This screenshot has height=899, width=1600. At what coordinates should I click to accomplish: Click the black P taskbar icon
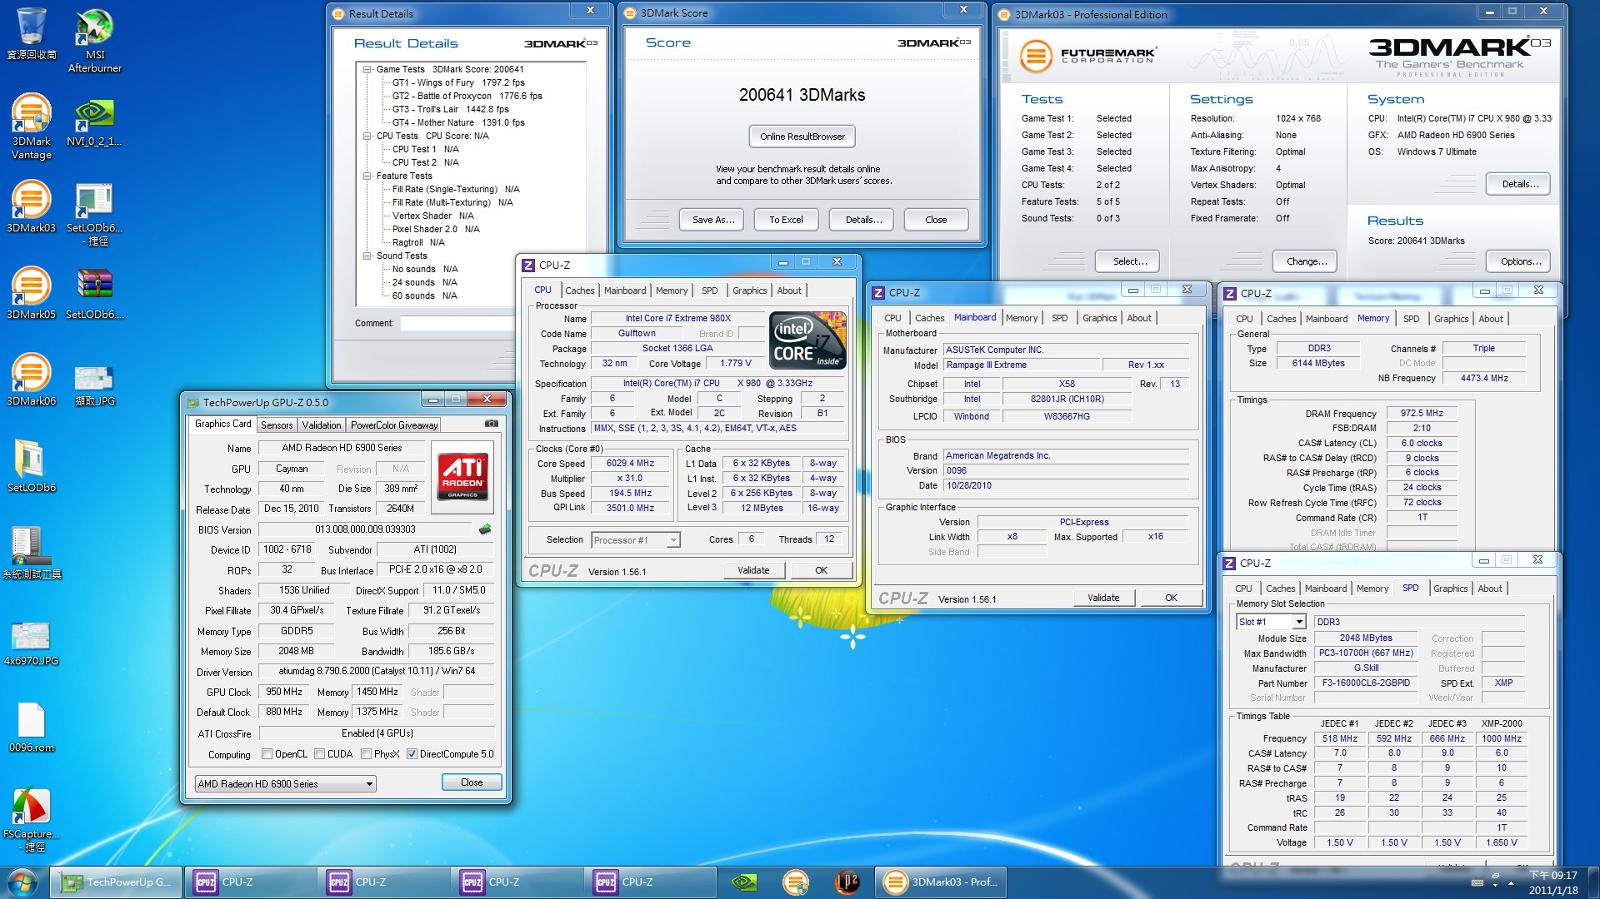pyautogui.click(x=847, y=882)
